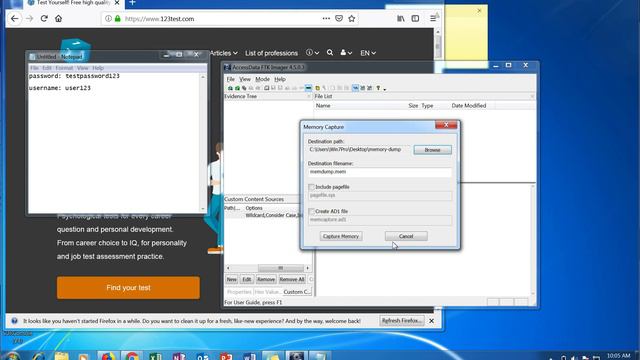Open FTK Imager File menu
The height and width of the screenshot is (360, 640).
231,79
